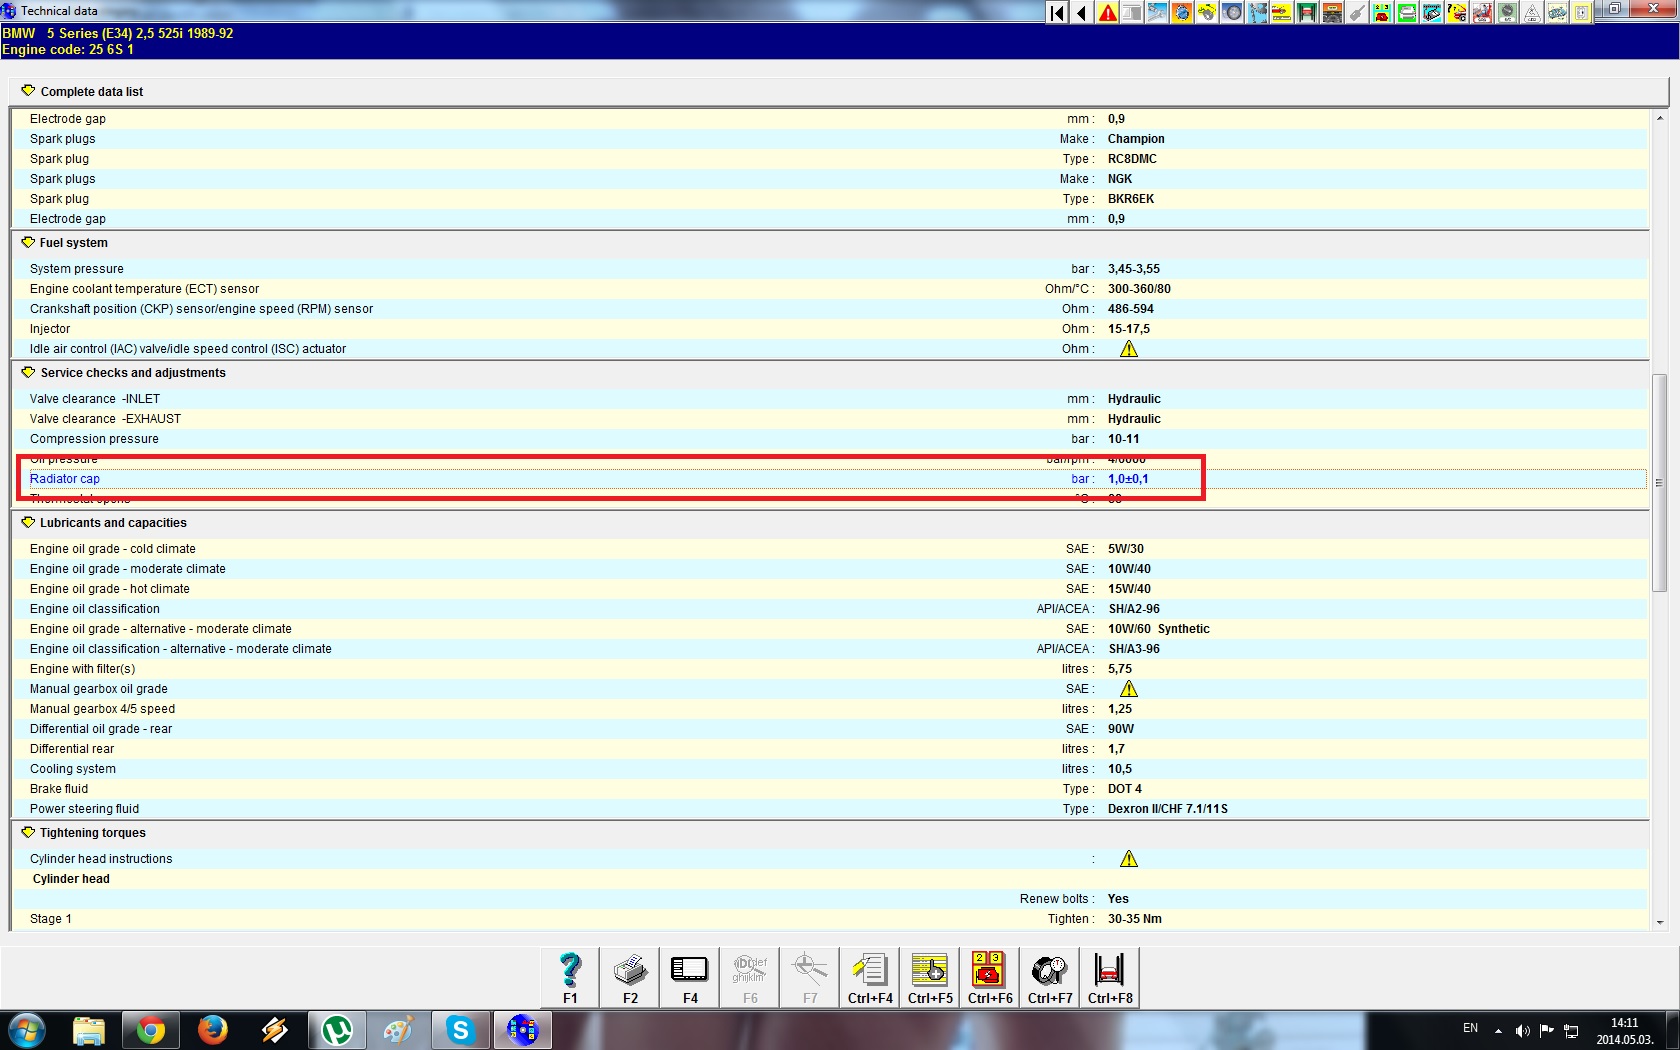This screenshot has width=1680, height=1050.
Task: Click the F4 screen display icon
Action: [x=690, y=977]
